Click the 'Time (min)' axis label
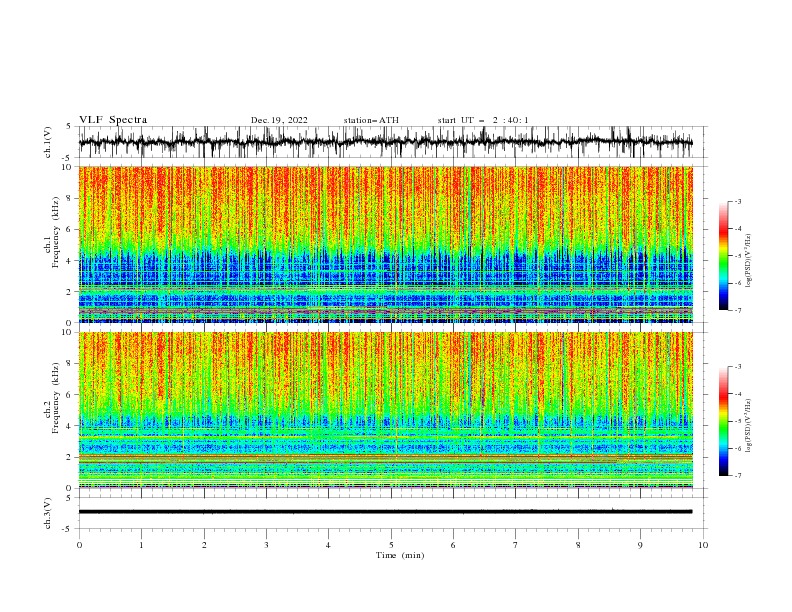 coord(400,555)
